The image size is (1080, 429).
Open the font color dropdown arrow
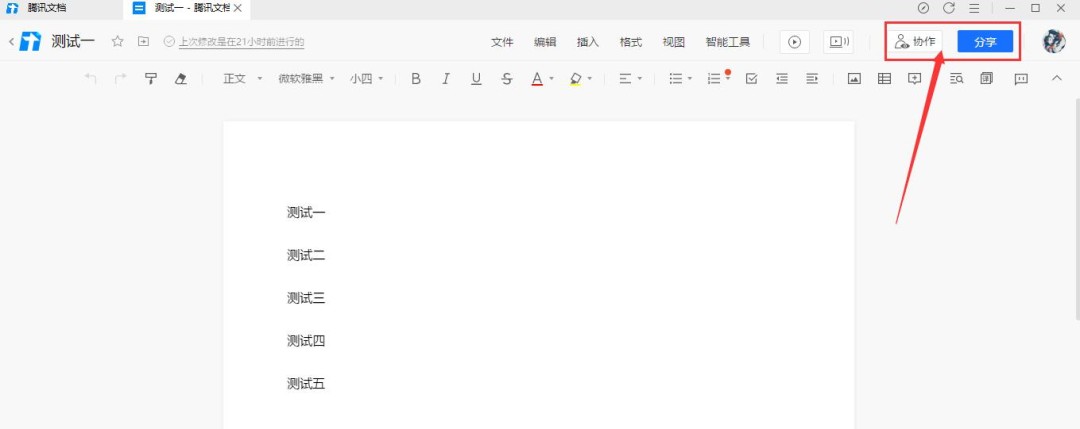[552, 79]
